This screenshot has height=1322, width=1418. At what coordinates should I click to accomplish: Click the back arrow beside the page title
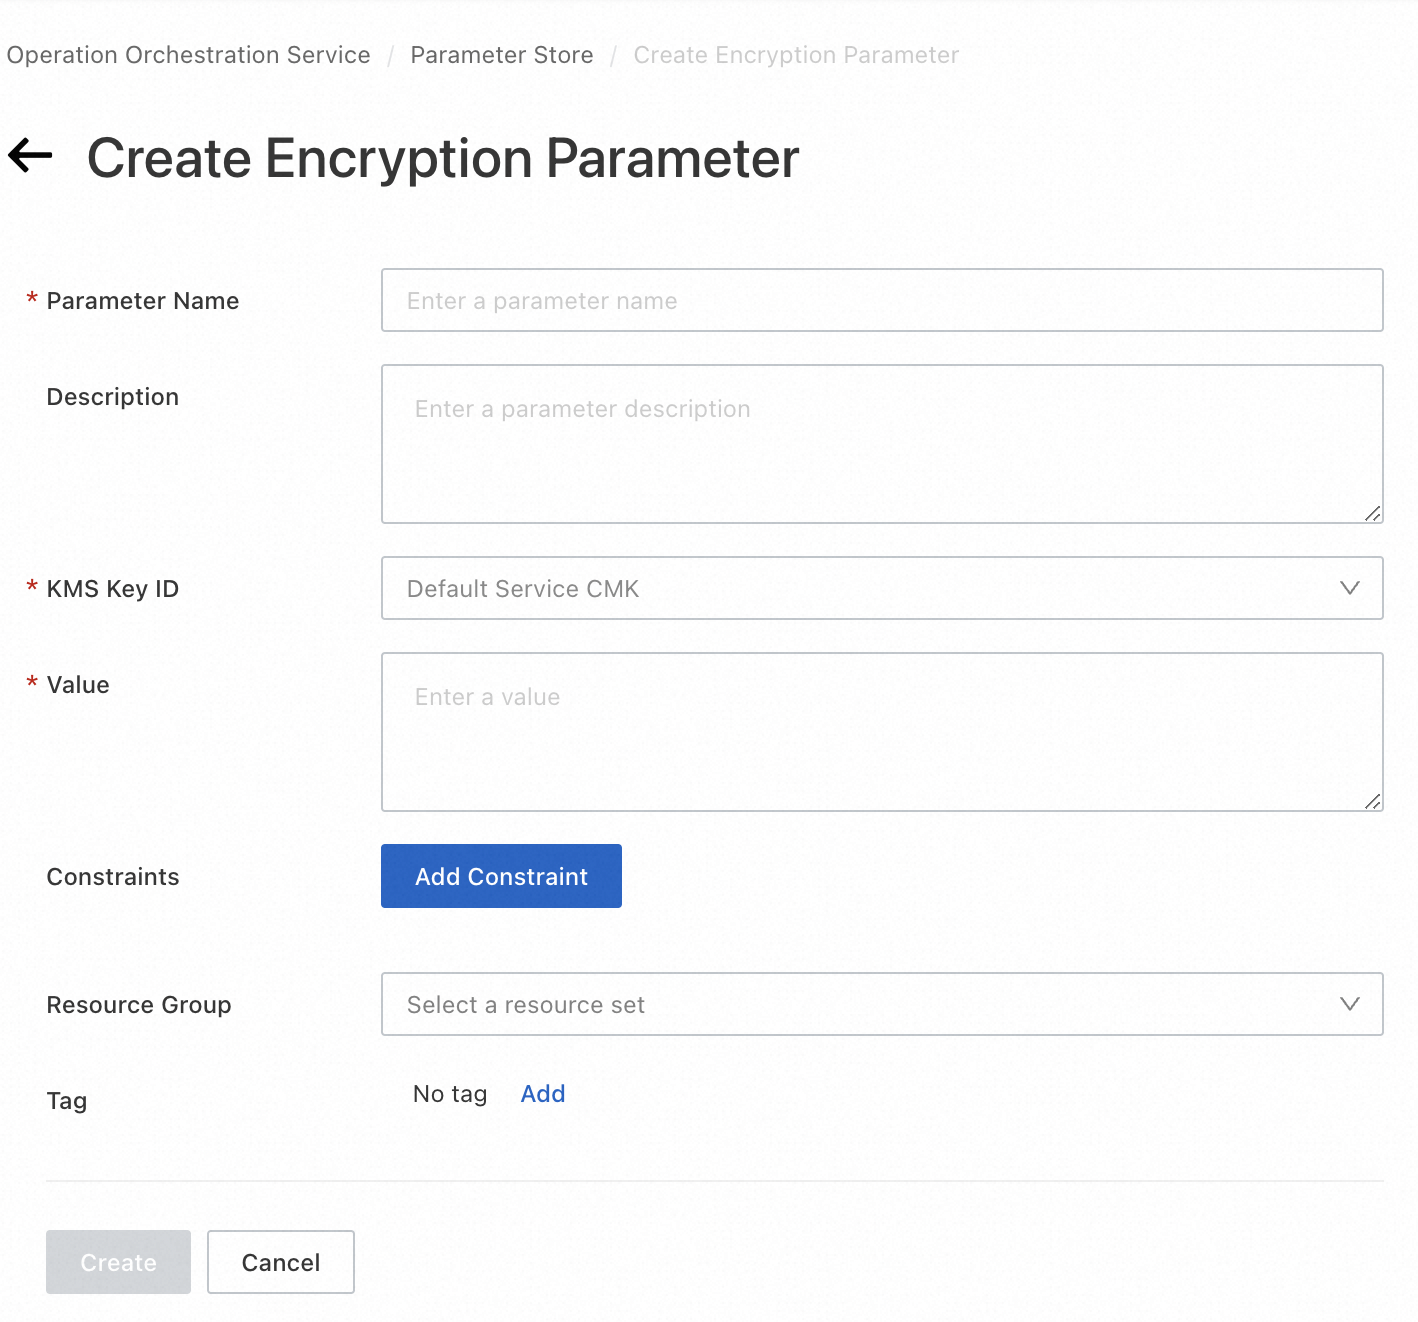[x=30, y=155]
